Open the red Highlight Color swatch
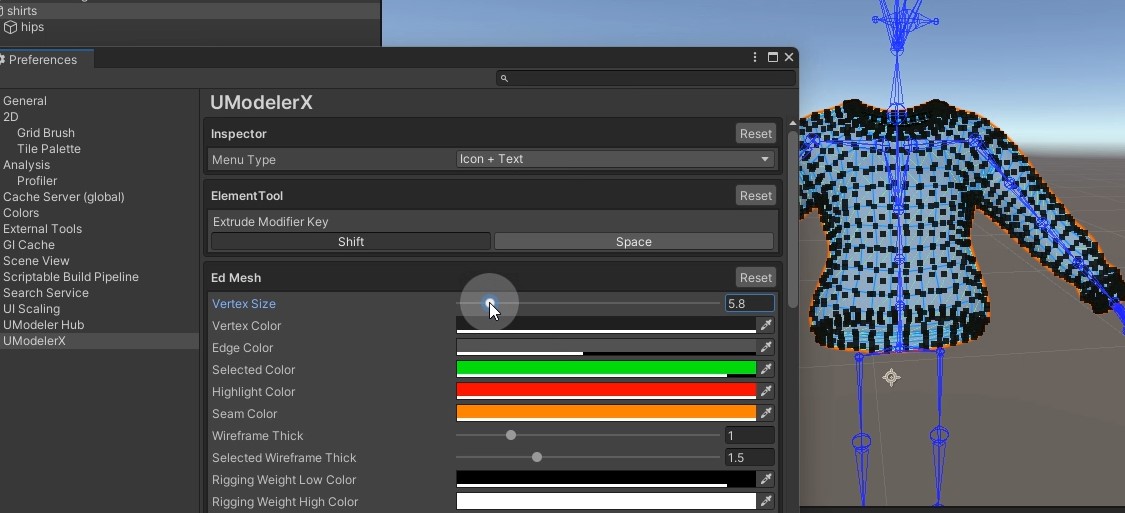The width and height of the screenshot is (1125, 513). click(606, 392)
